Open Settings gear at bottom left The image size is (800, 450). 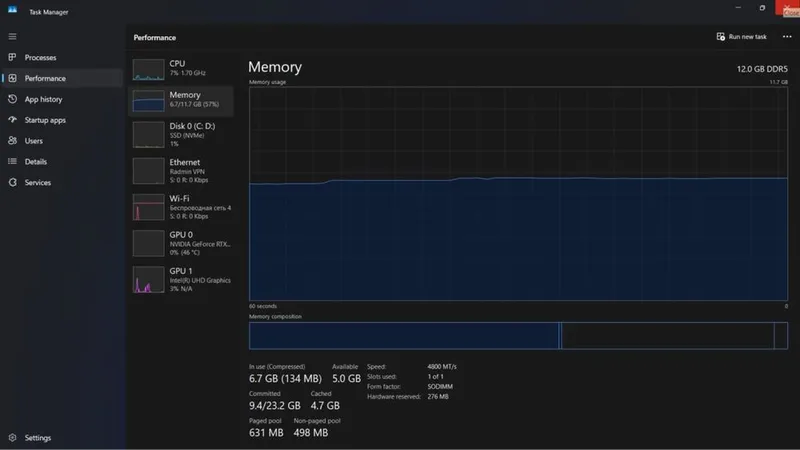[x=12, y=438]
